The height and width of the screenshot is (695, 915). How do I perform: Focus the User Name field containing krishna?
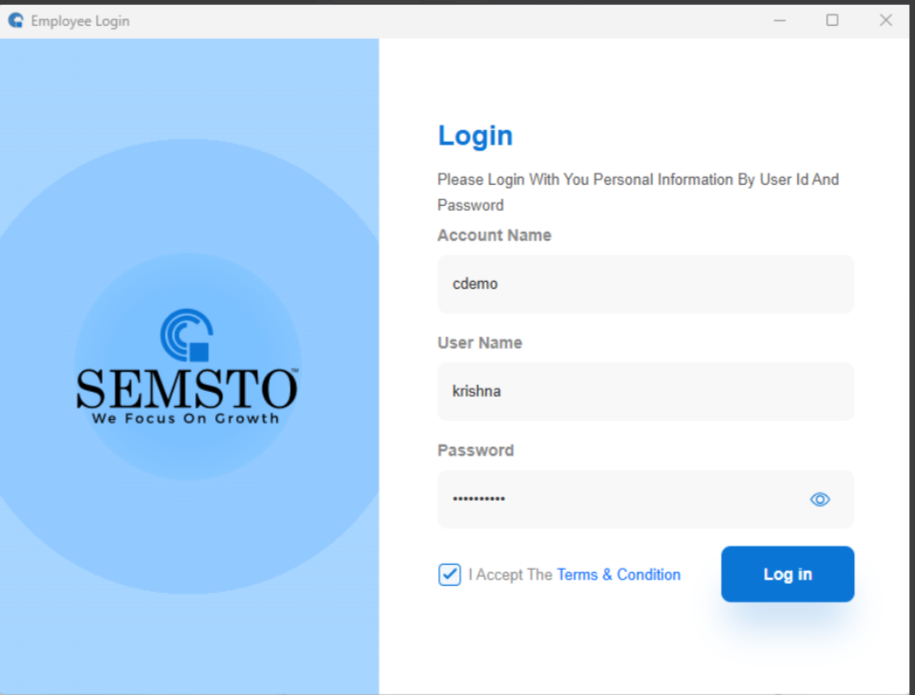pyautogui.click(x=646, y=392)
